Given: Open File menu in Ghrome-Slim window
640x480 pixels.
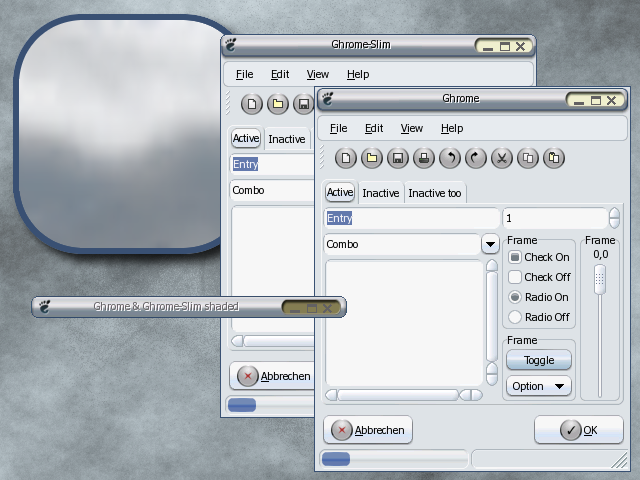Looking at the screenshot, I should (x=244, y=75).
